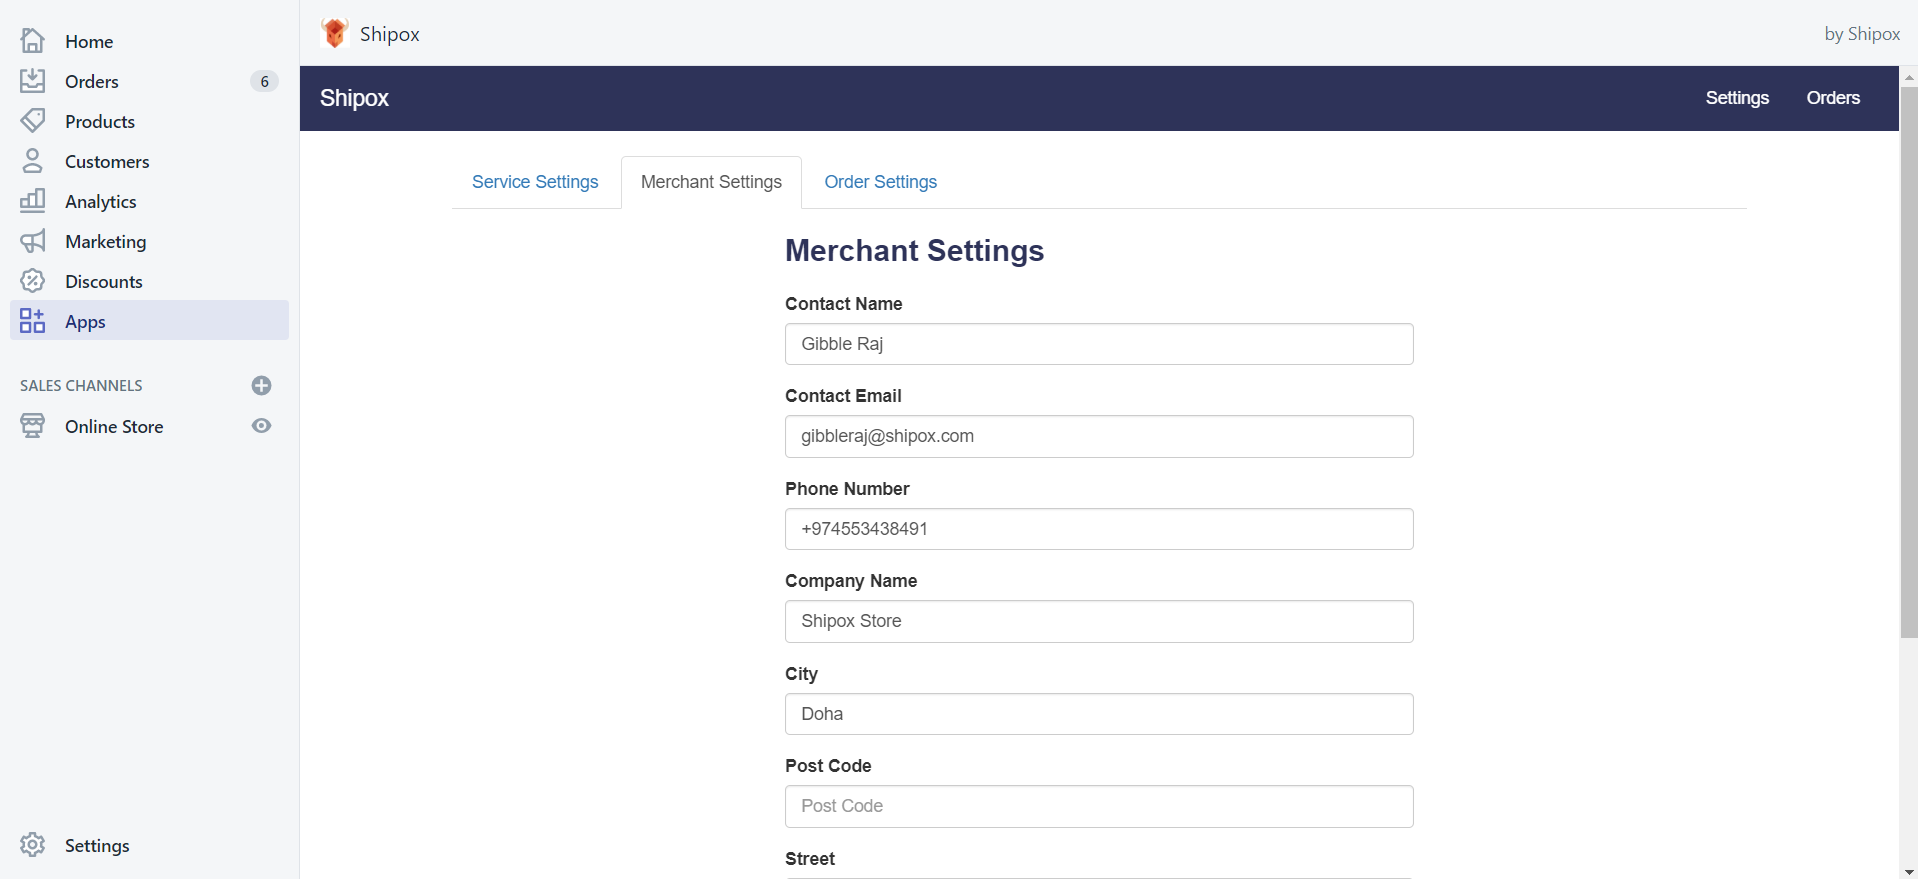Open Discounts section
1918x879 pixels.
tap(104, 281)
